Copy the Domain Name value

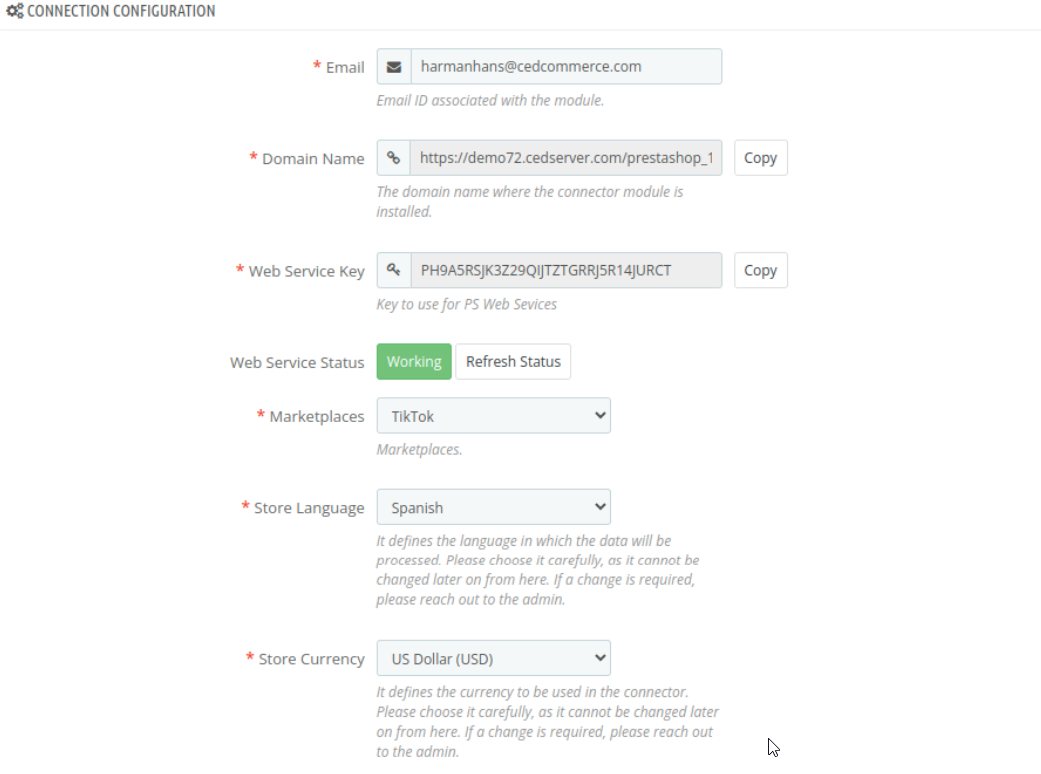click(x=760, y=158)
